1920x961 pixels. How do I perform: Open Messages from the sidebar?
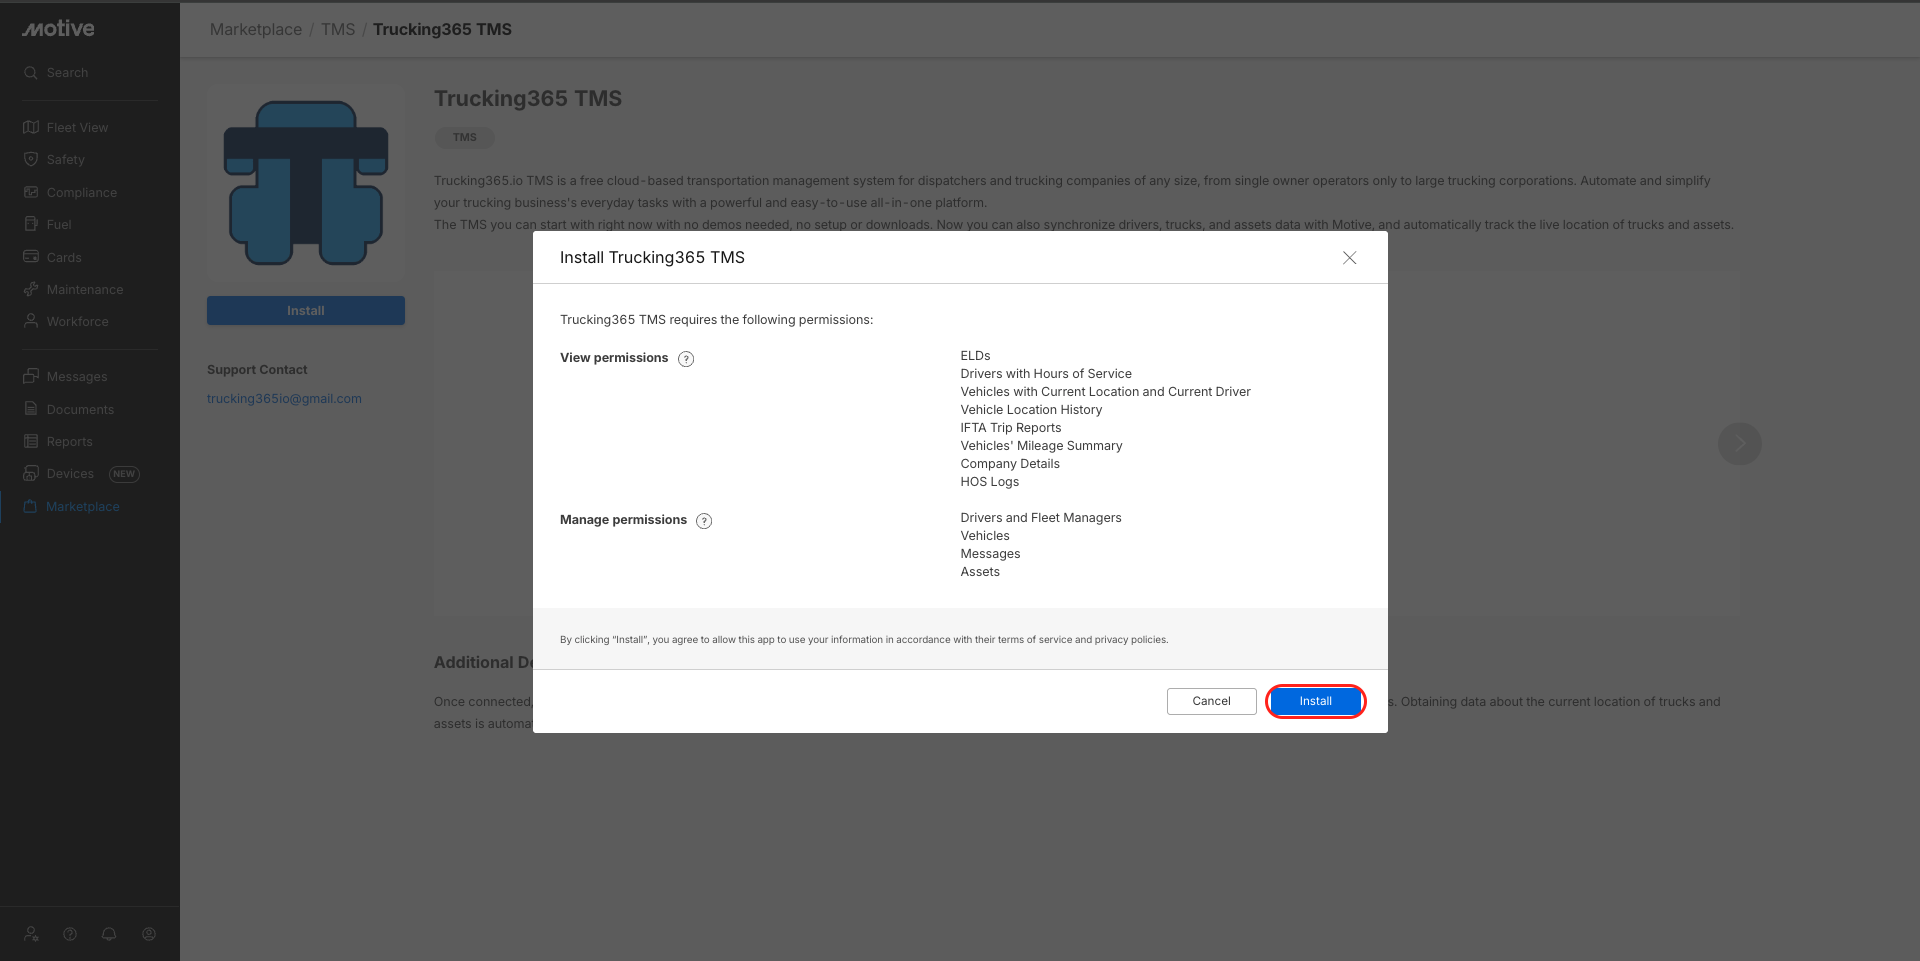[77, 376]
